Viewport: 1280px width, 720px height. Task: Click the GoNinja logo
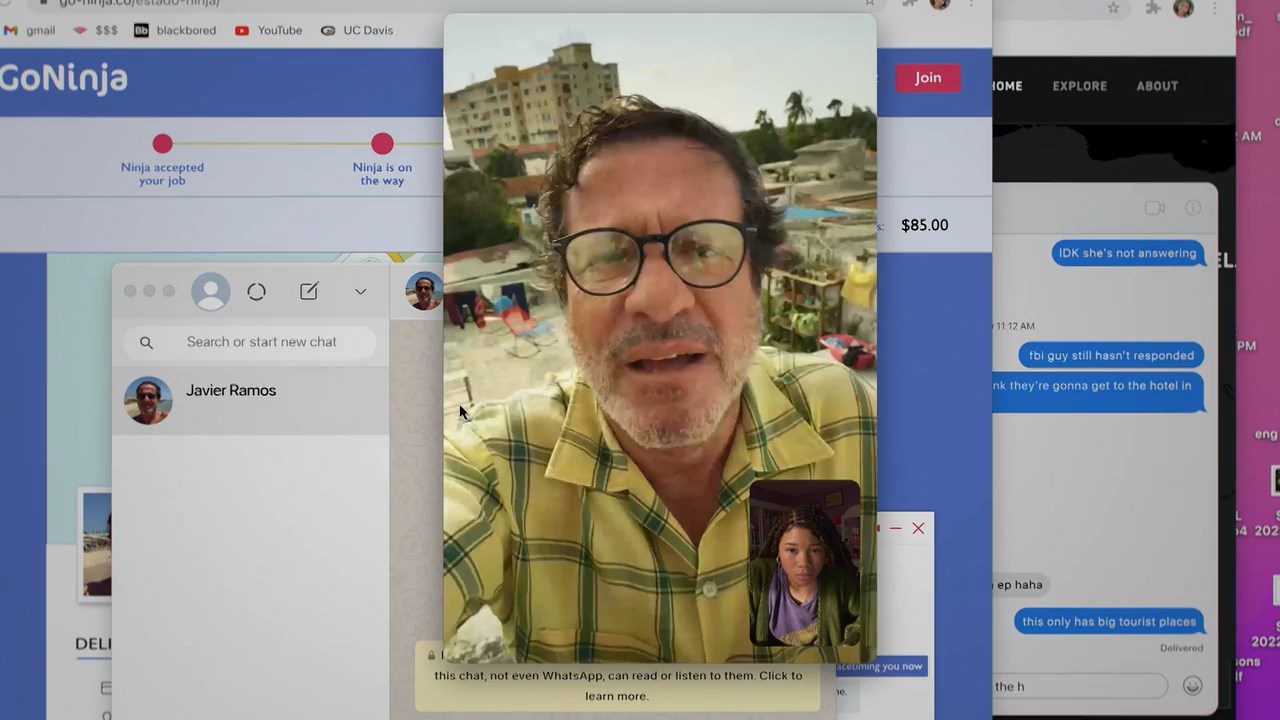64,78
